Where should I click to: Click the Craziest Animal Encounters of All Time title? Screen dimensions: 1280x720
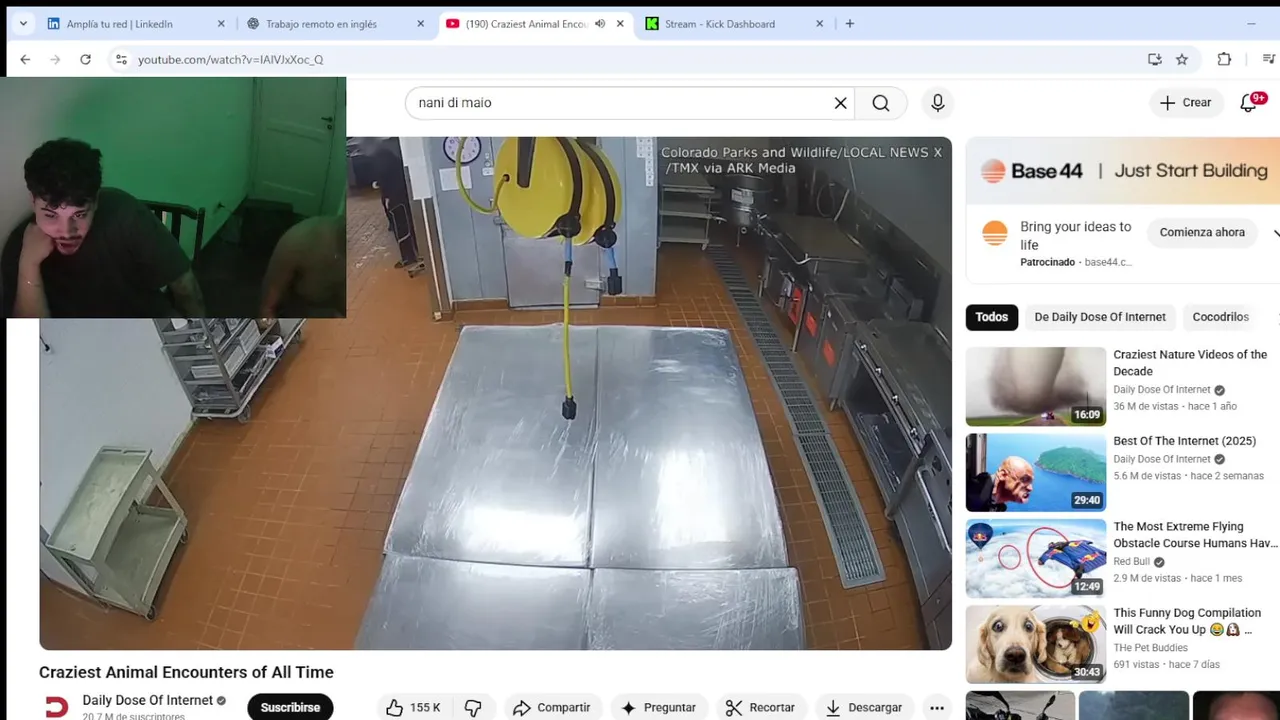click(186, 672)
